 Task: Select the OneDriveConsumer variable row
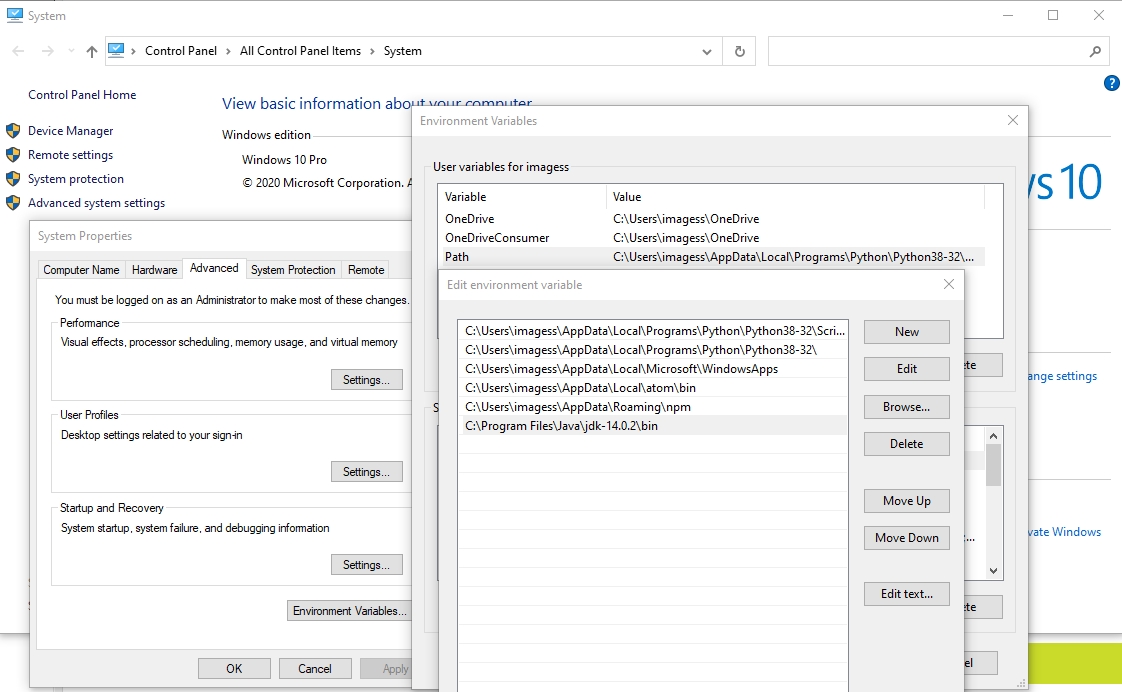tap(712, 238)
